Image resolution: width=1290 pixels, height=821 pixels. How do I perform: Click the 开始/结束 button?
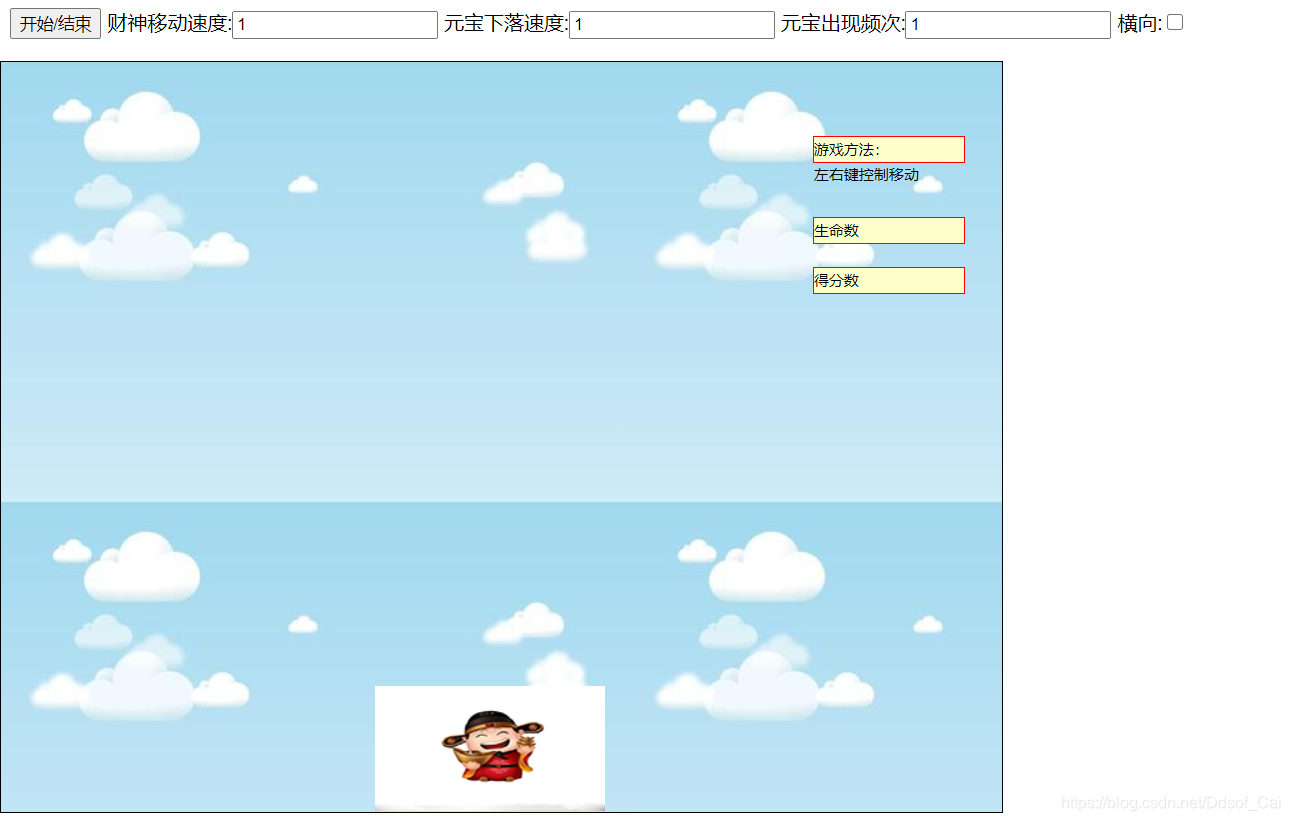click(x=55, y=24)
